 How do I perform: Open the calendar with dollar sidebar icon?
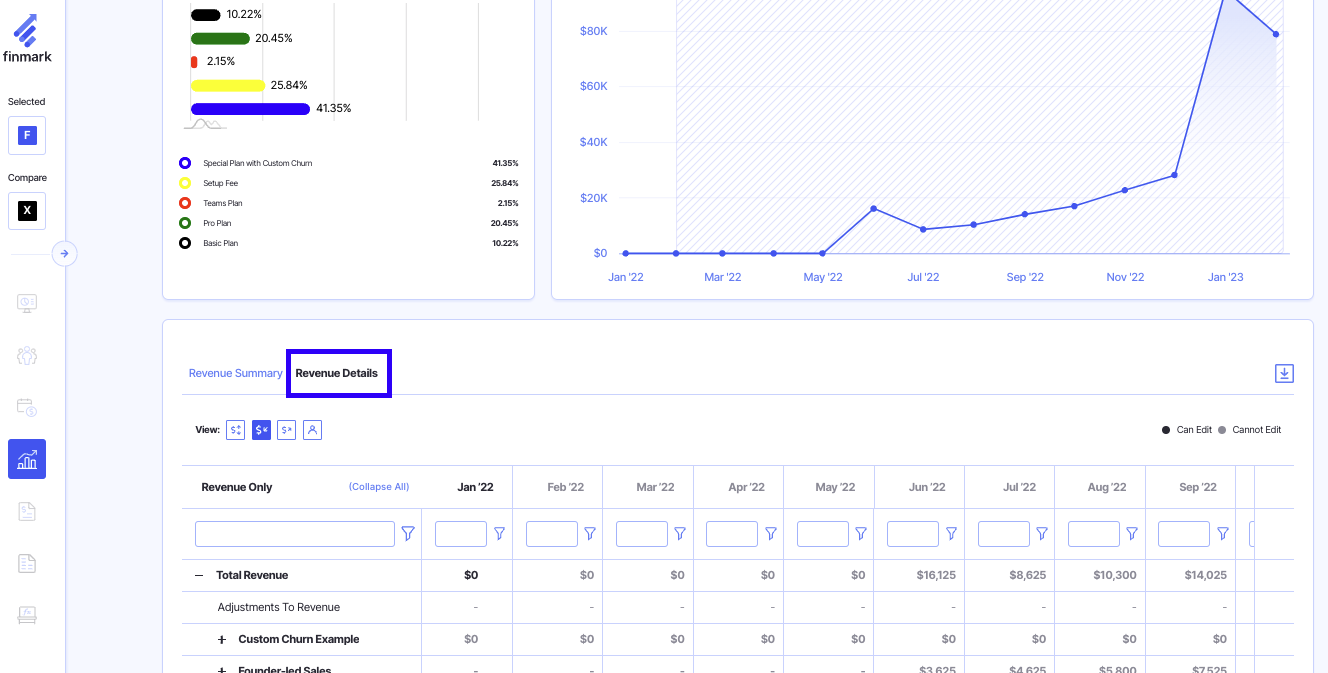(x=27, y=407)
